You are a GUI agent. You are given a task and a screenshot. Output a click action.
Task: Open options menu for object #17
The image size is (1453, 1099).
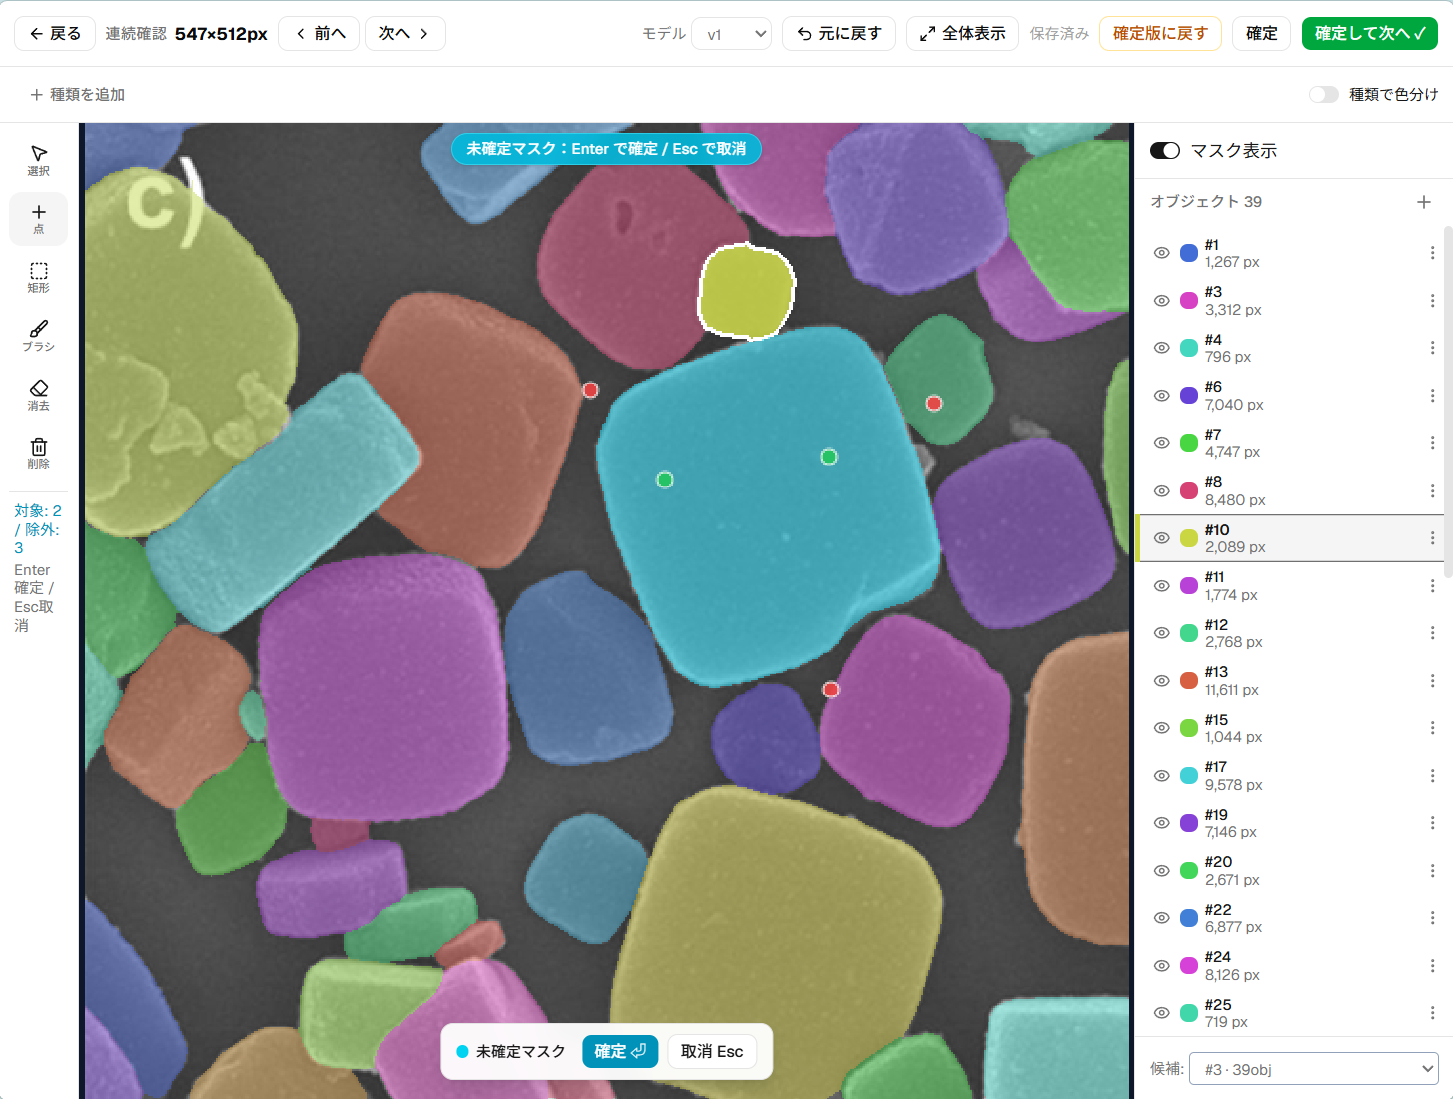[1432, 776]
